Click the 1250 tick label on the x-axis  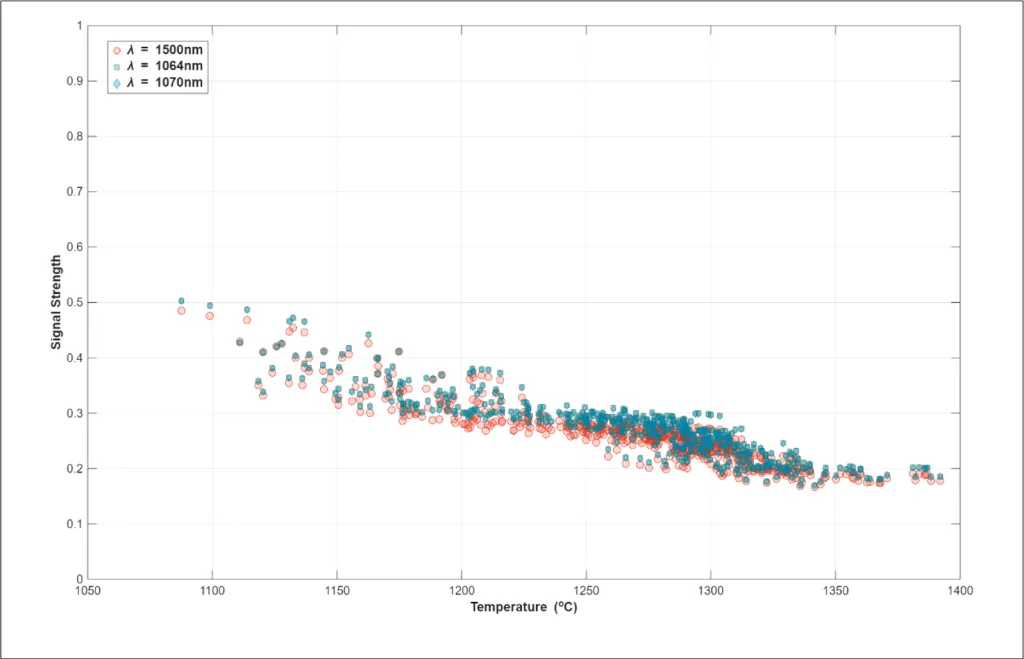click(x=586, y=590)
